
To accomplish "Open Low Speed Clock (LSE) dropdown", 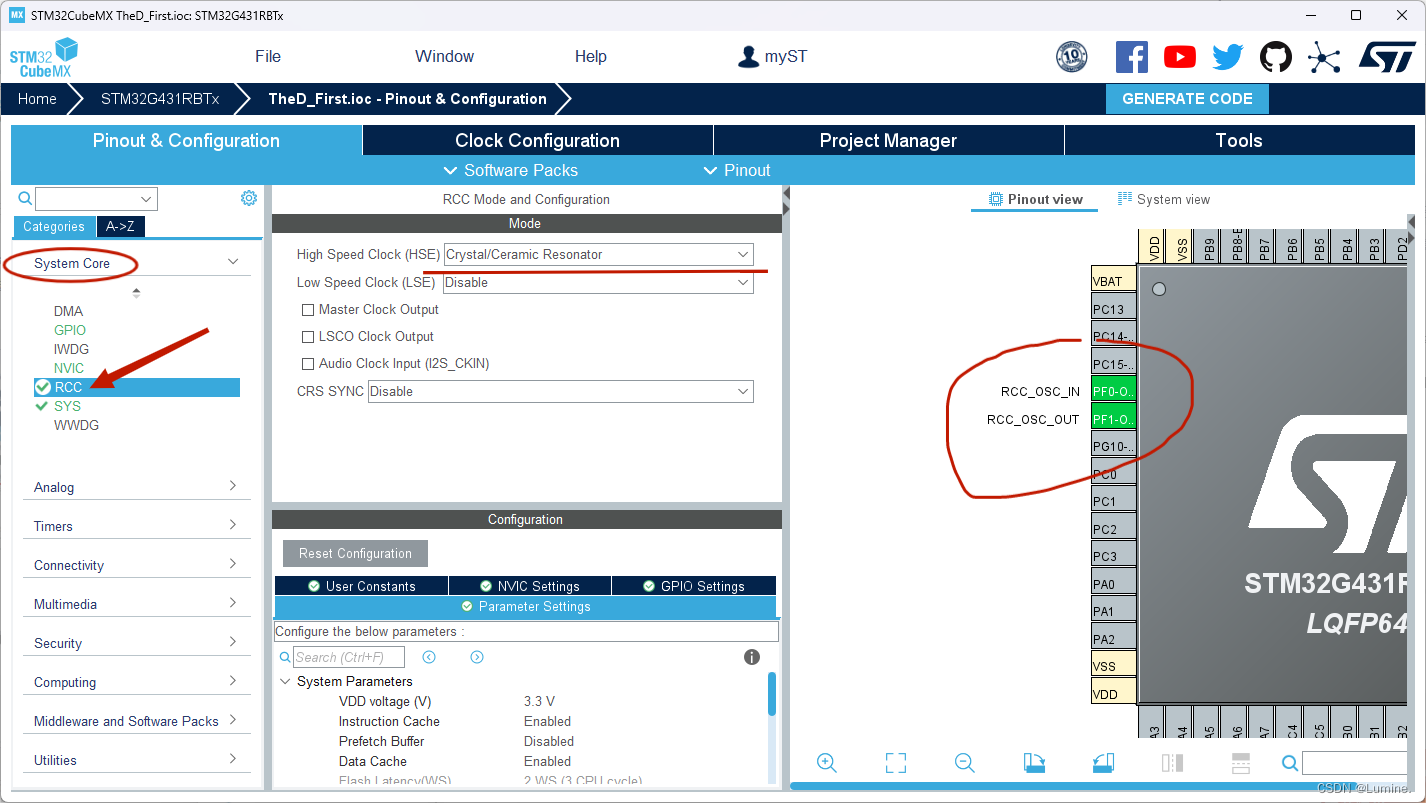I will (x=598, y=283).
